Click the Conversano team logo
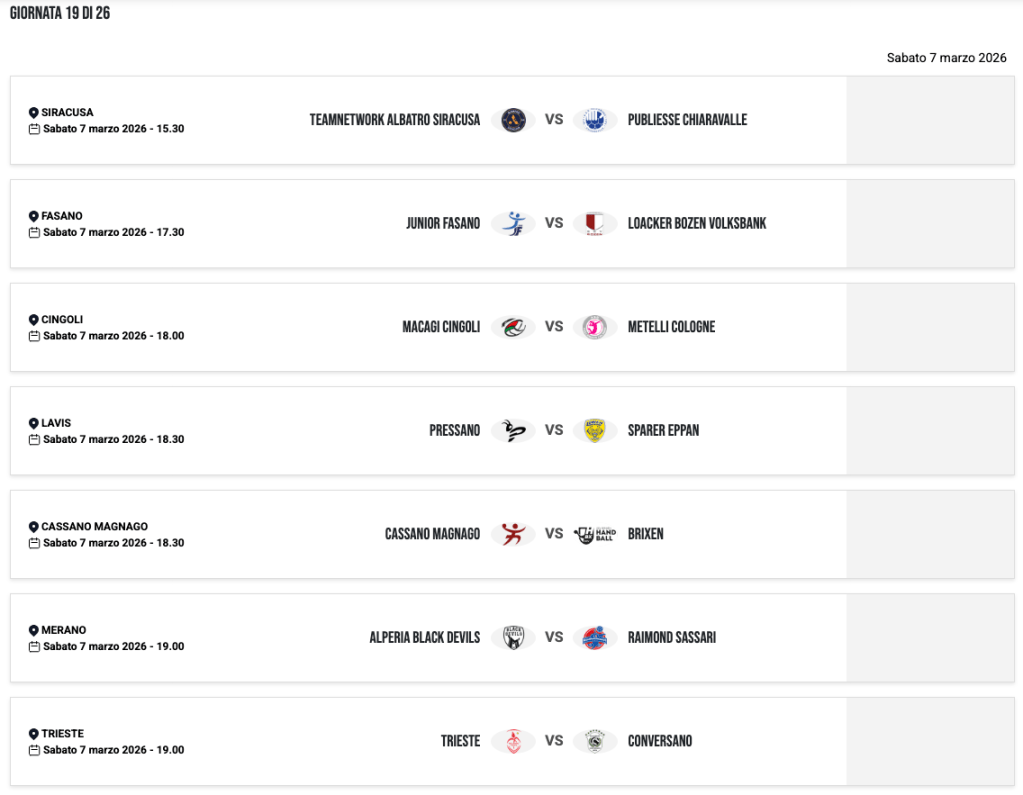The width and height of the screenshot is (1023, 795). 595,741
